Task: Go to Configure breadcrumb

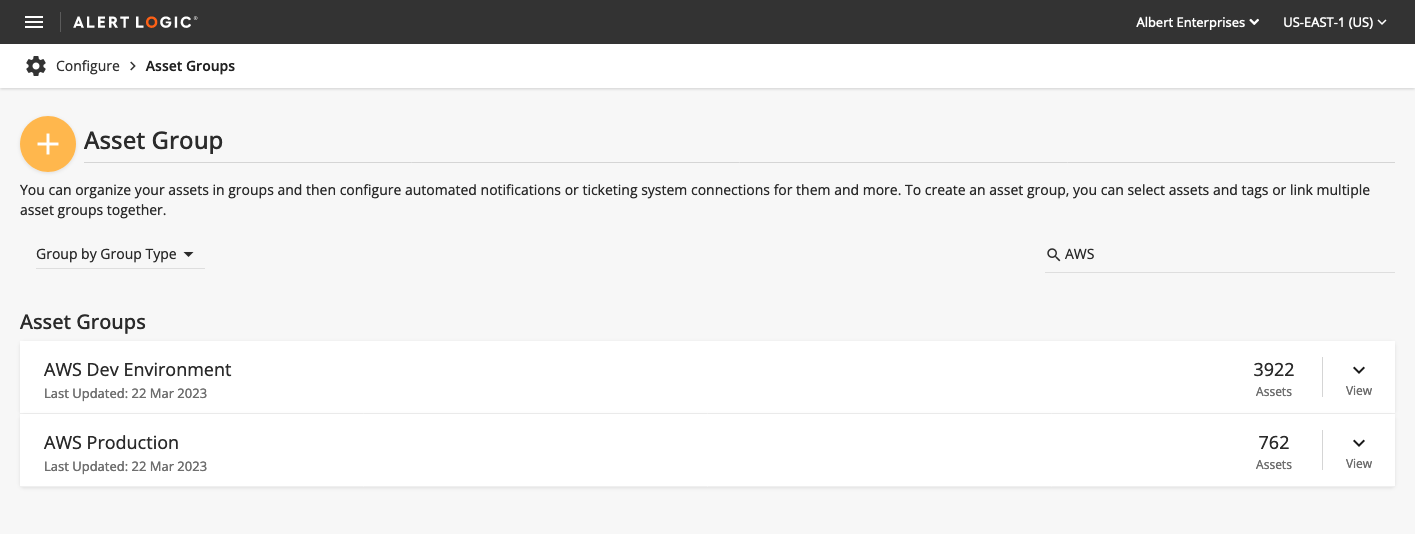Action: click(88, 66)
